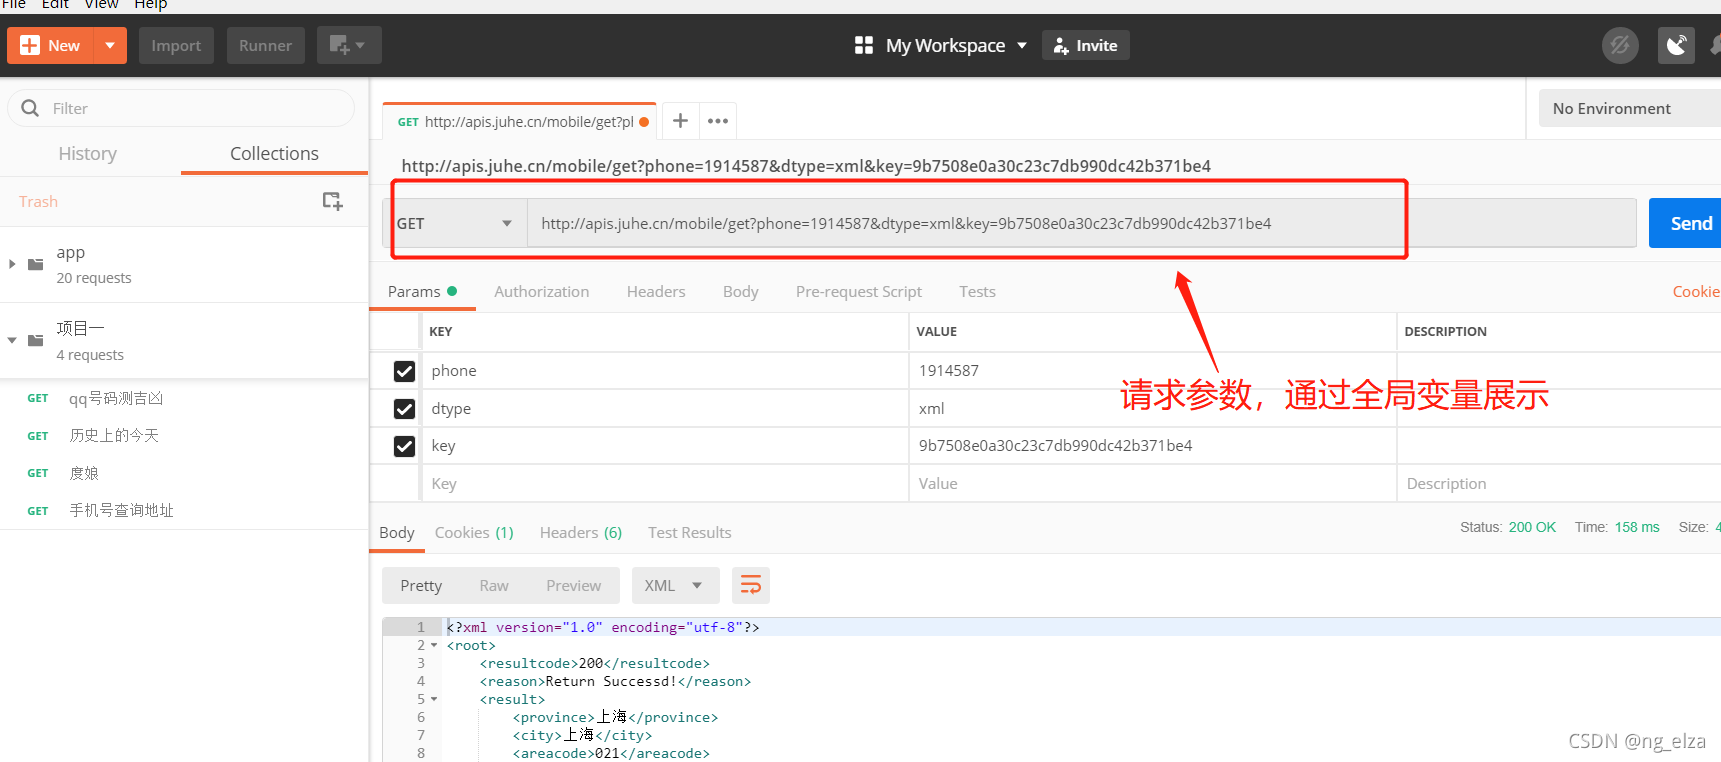Viewport: 1721px width, 762px height.
Task: Open the qq号码测吉凶 request
Action: pyautogui.click(x=116, y=398)
